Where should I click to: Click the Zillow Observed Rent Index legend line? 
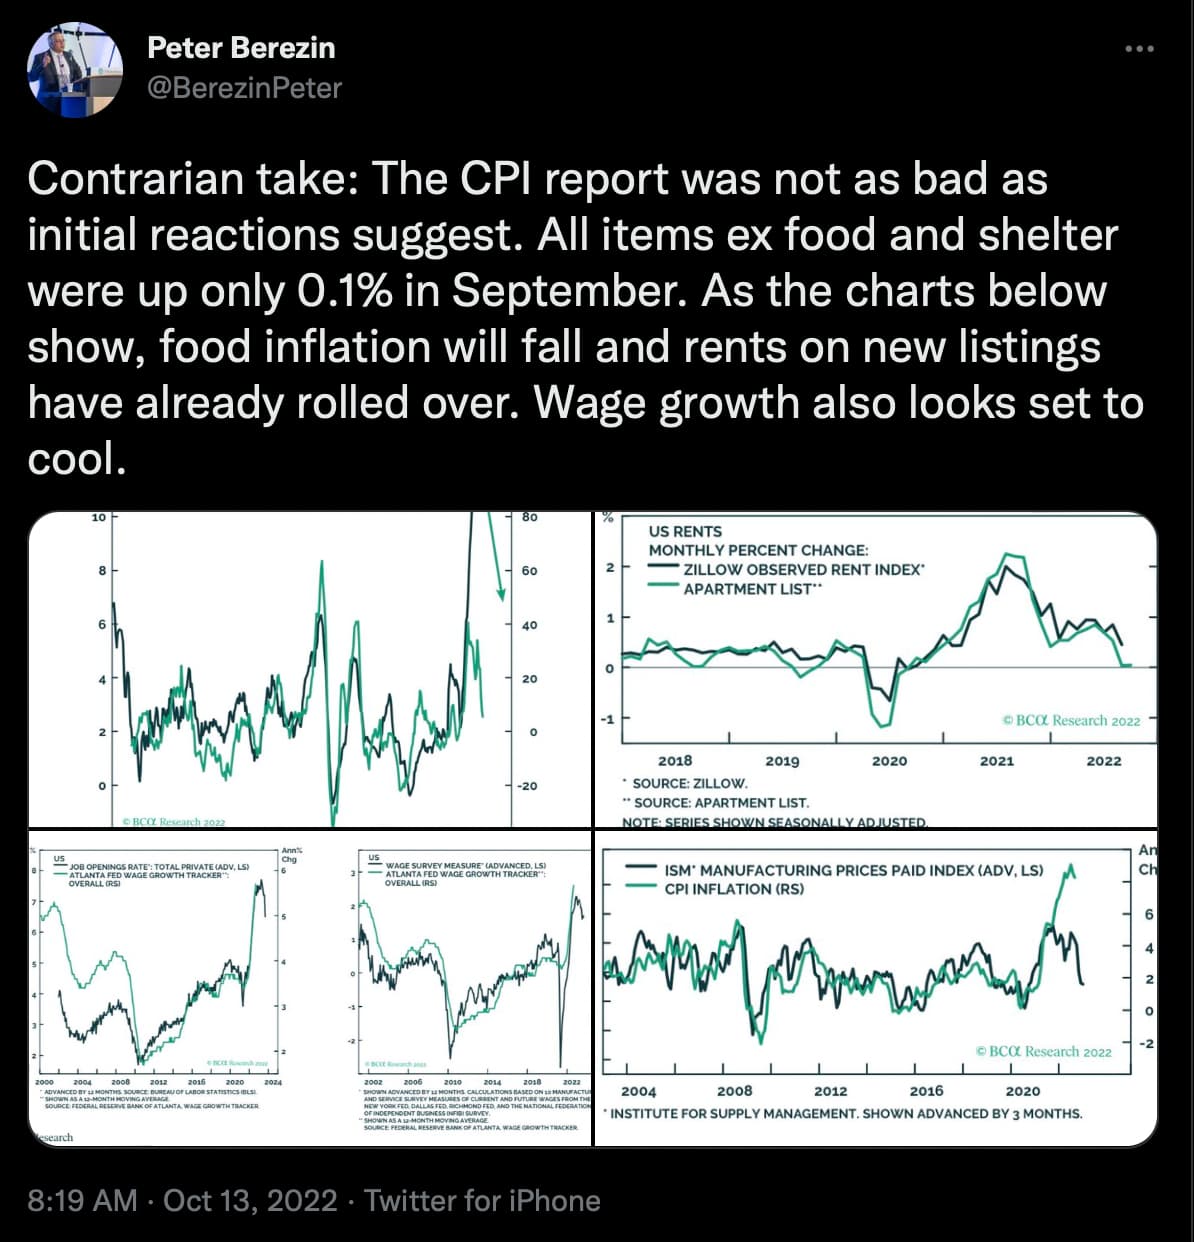pyautogui.click(x=664, y=568)
